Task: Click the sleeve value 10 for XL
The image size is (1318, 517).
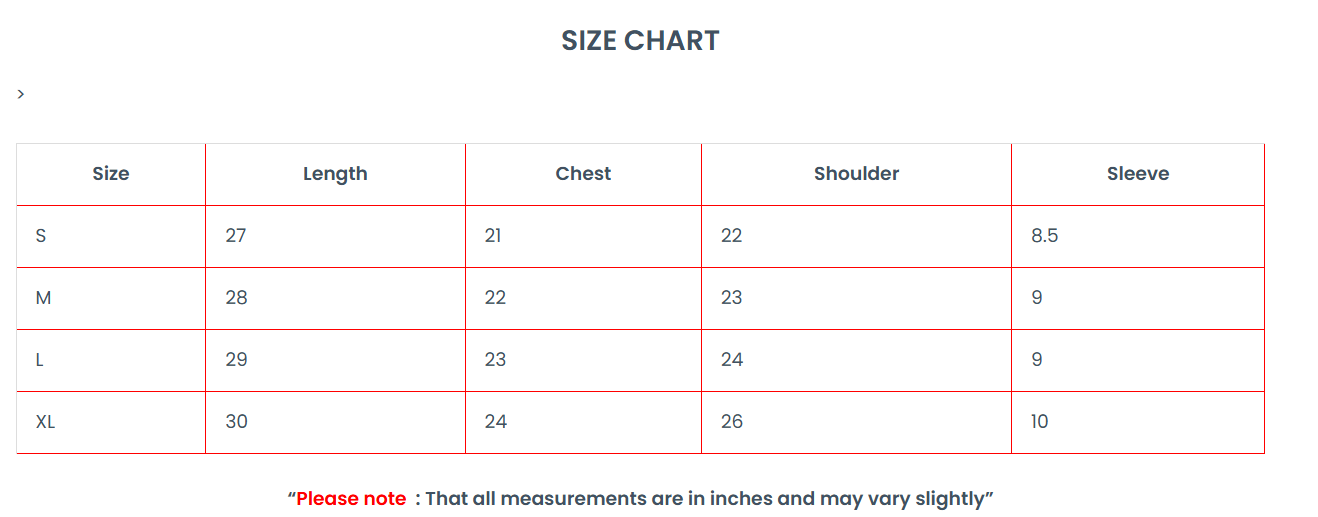Action: click(x=1040, y=422)
